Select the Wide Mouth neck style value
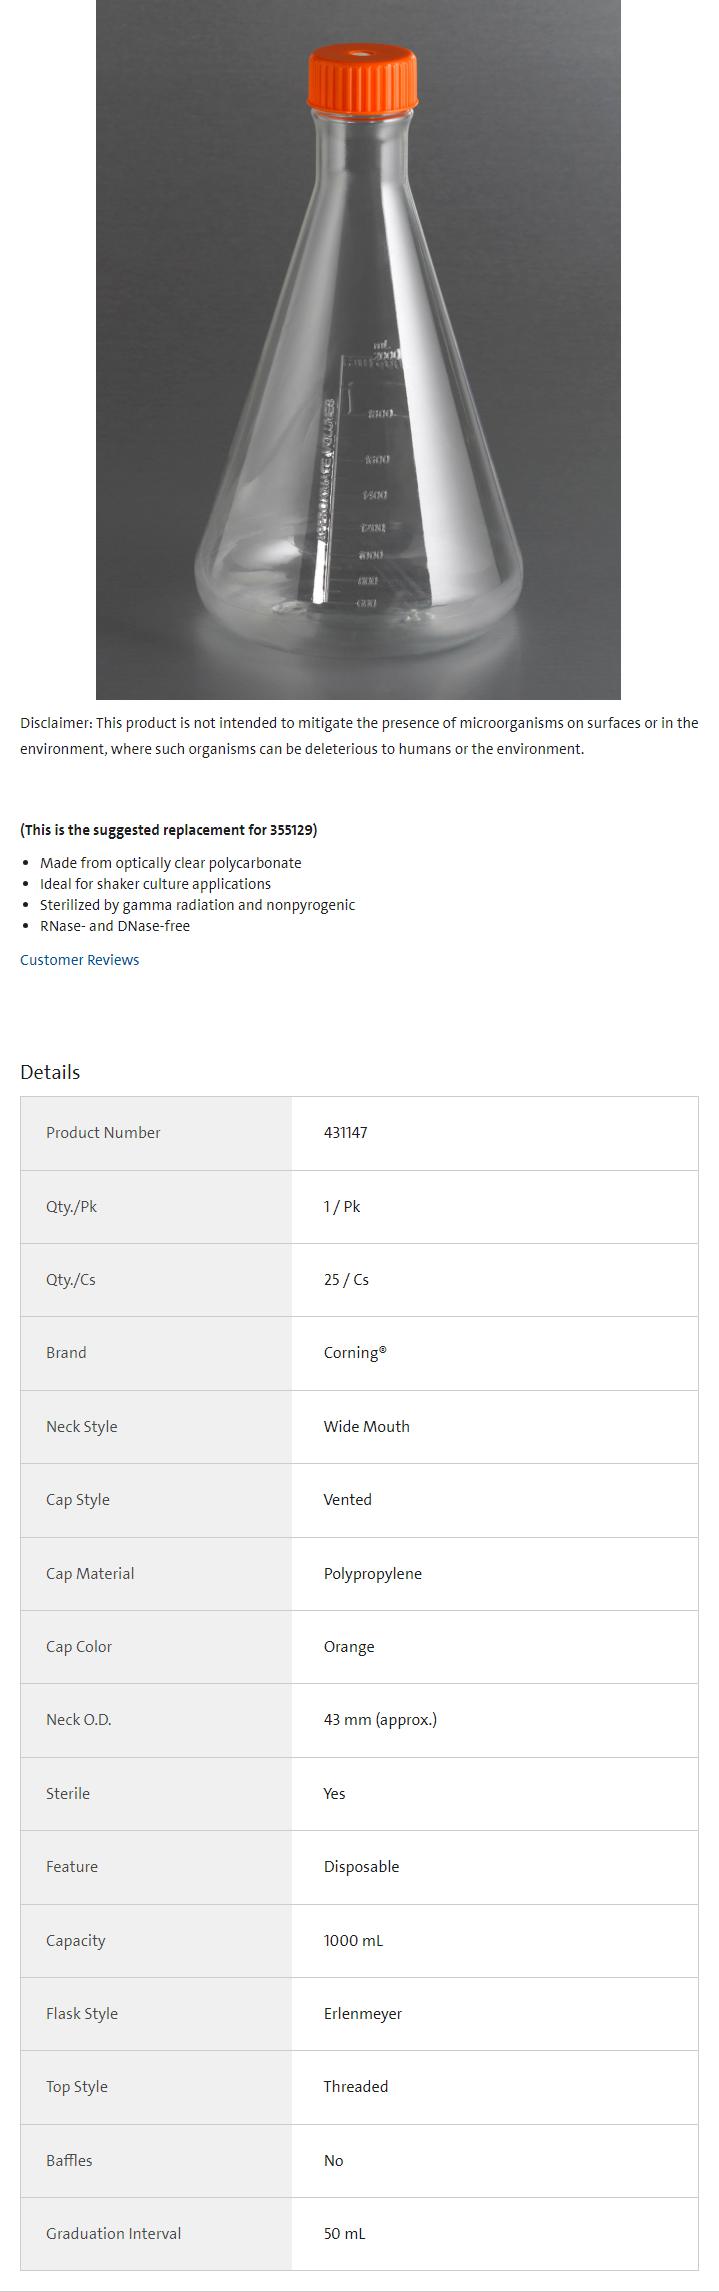The width and height of the screenshot is (719, 2292). click(x=366, y=1427)
